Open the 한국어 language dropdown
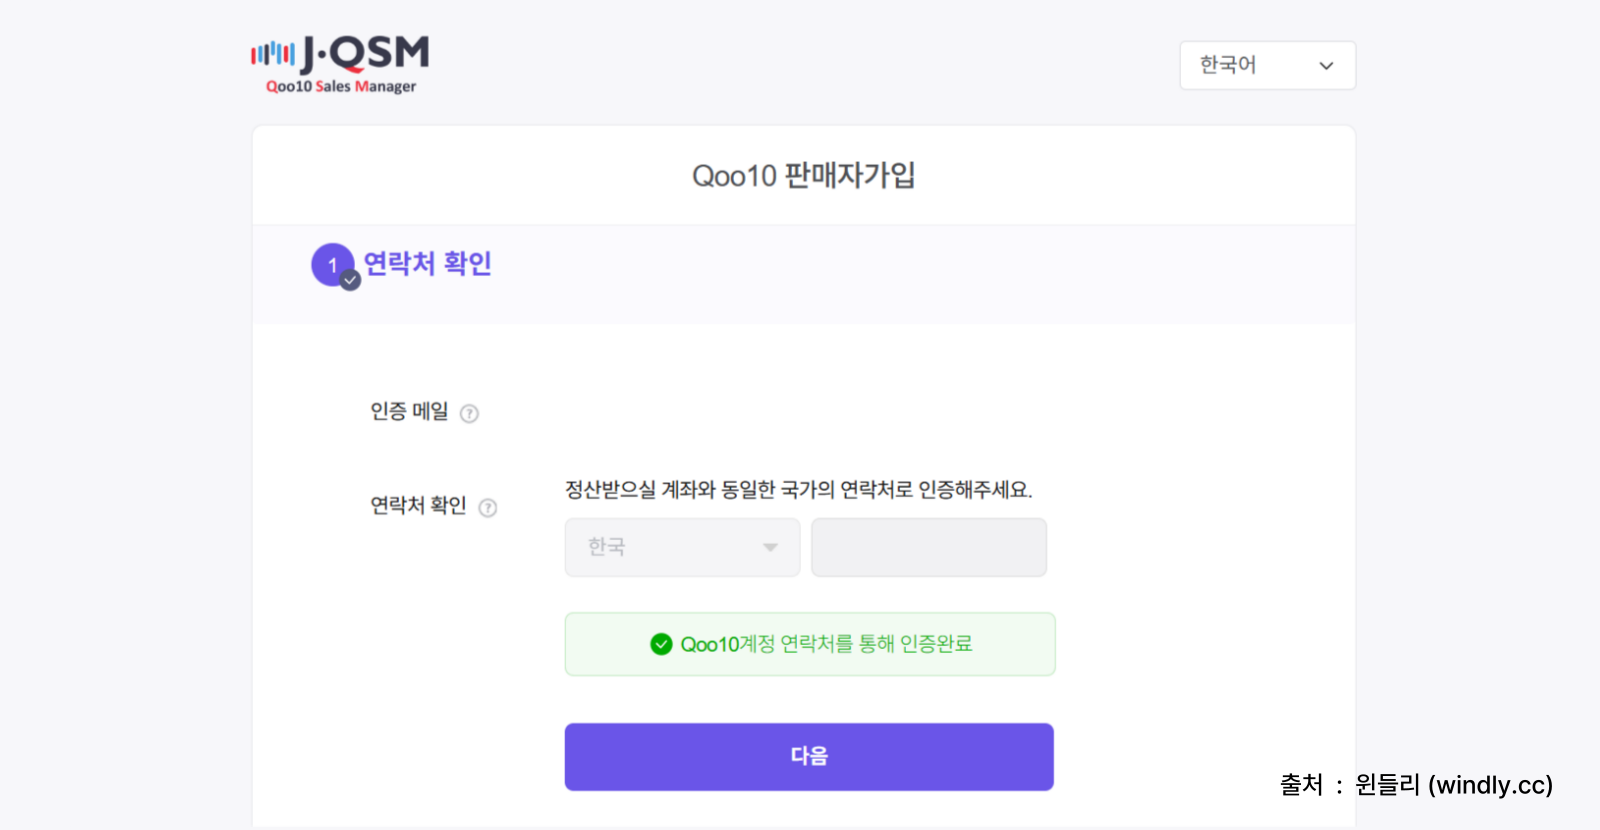Viewport: 1600px width, 830px height. (x=1267, y=65)
